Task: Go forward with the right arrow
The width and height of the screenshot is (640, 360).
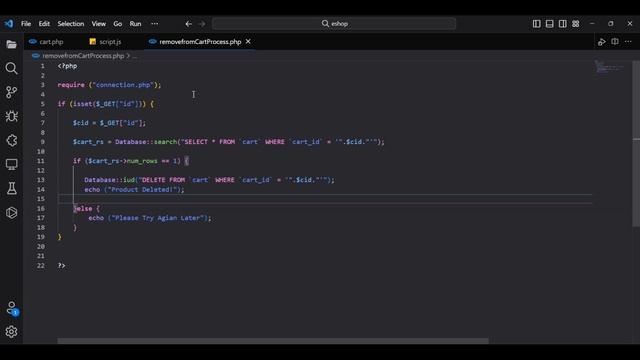Action: click(202, 24)
